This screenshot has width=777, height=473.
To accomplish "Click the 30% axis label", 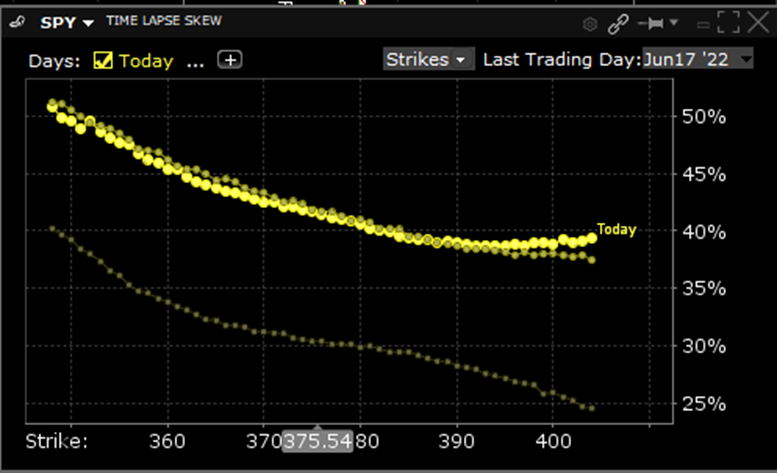I will click(704, 346).
